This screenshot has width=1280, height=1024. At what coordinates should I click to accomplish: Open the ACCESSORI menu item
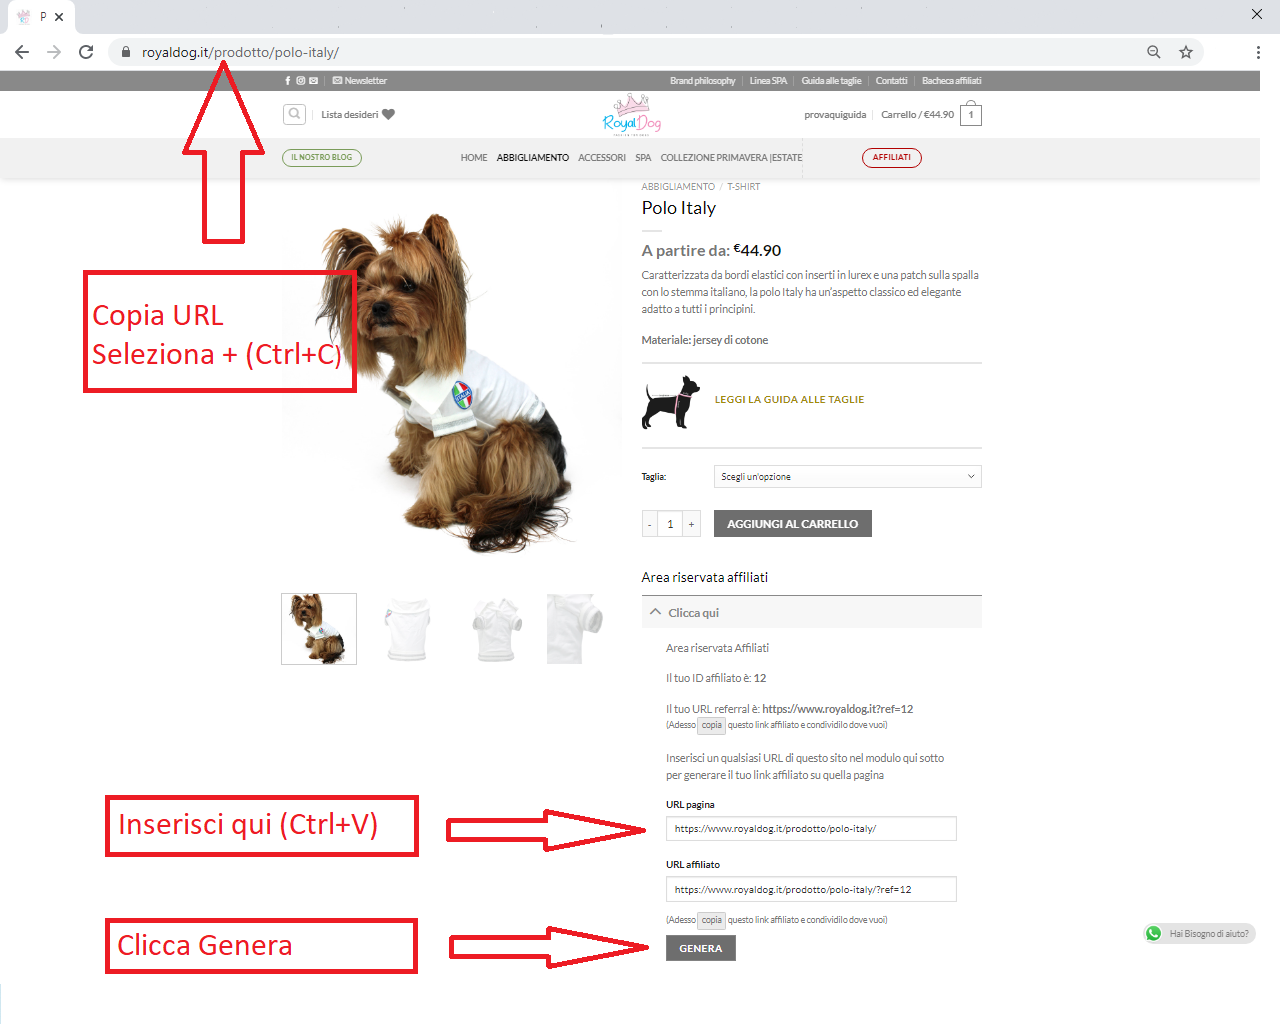click(602, 158)
